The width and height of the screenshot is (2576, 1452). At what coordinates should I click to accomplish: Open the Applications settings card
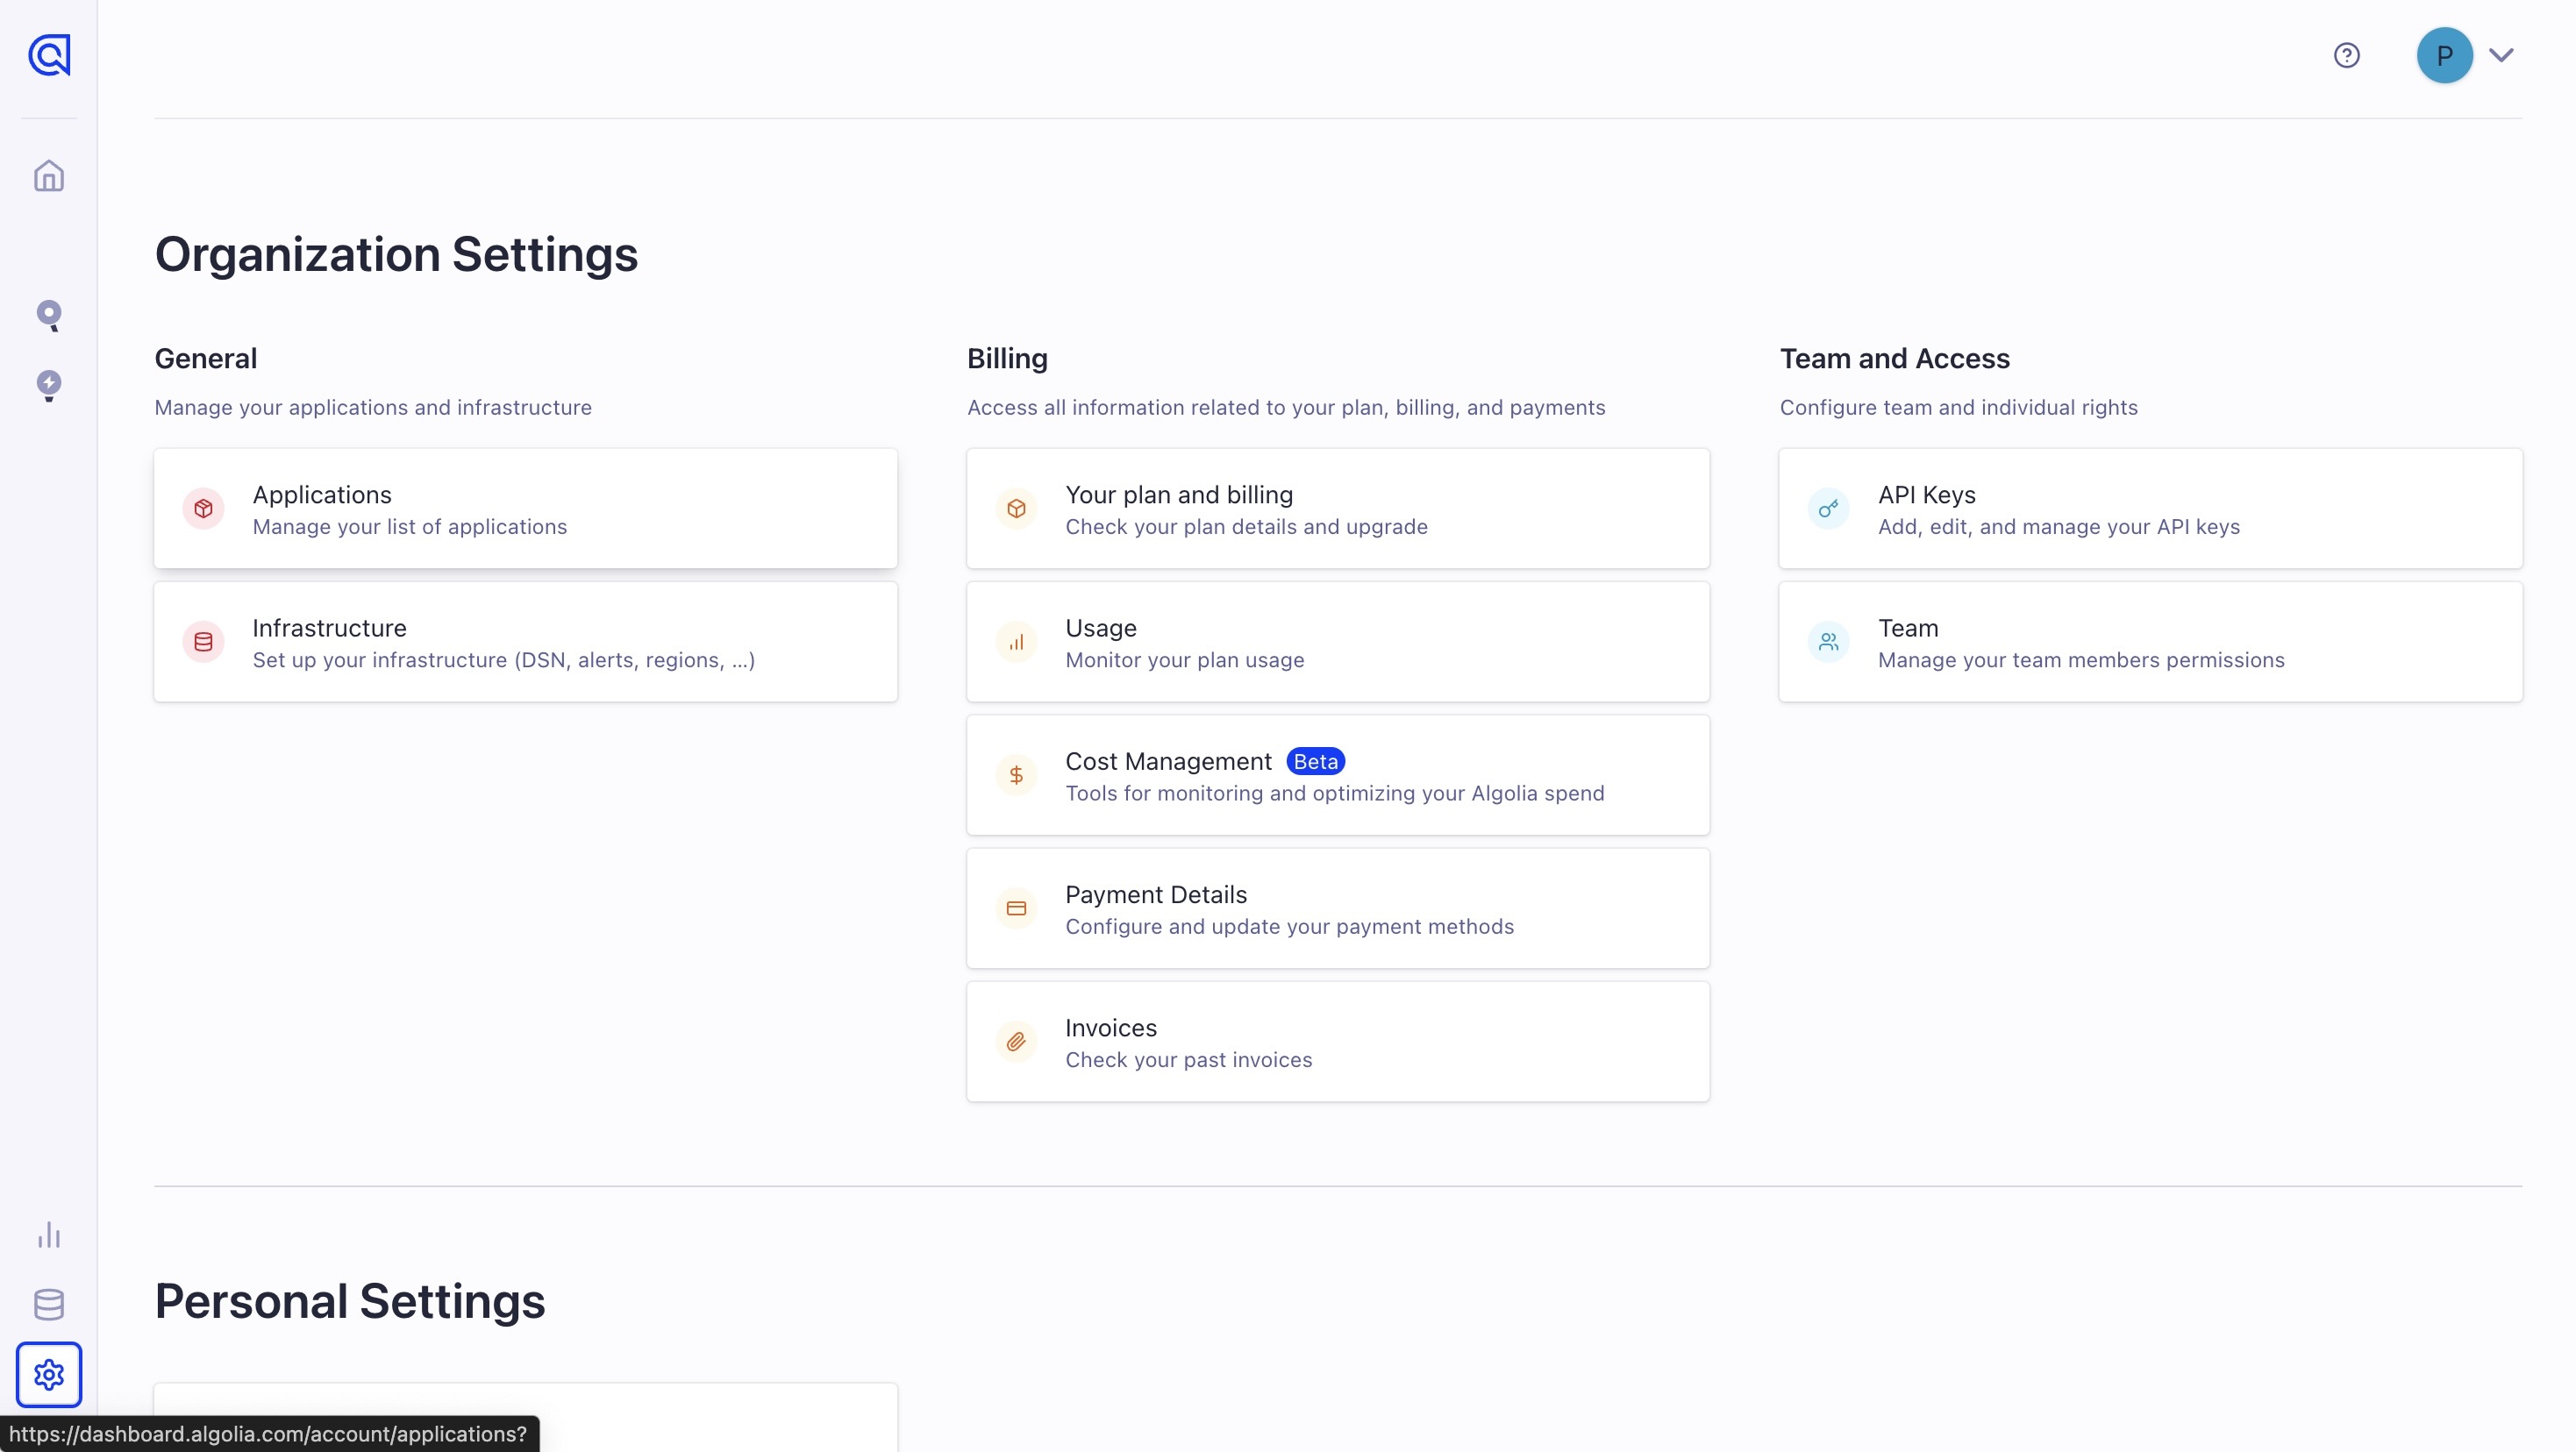tap(526, 509)
